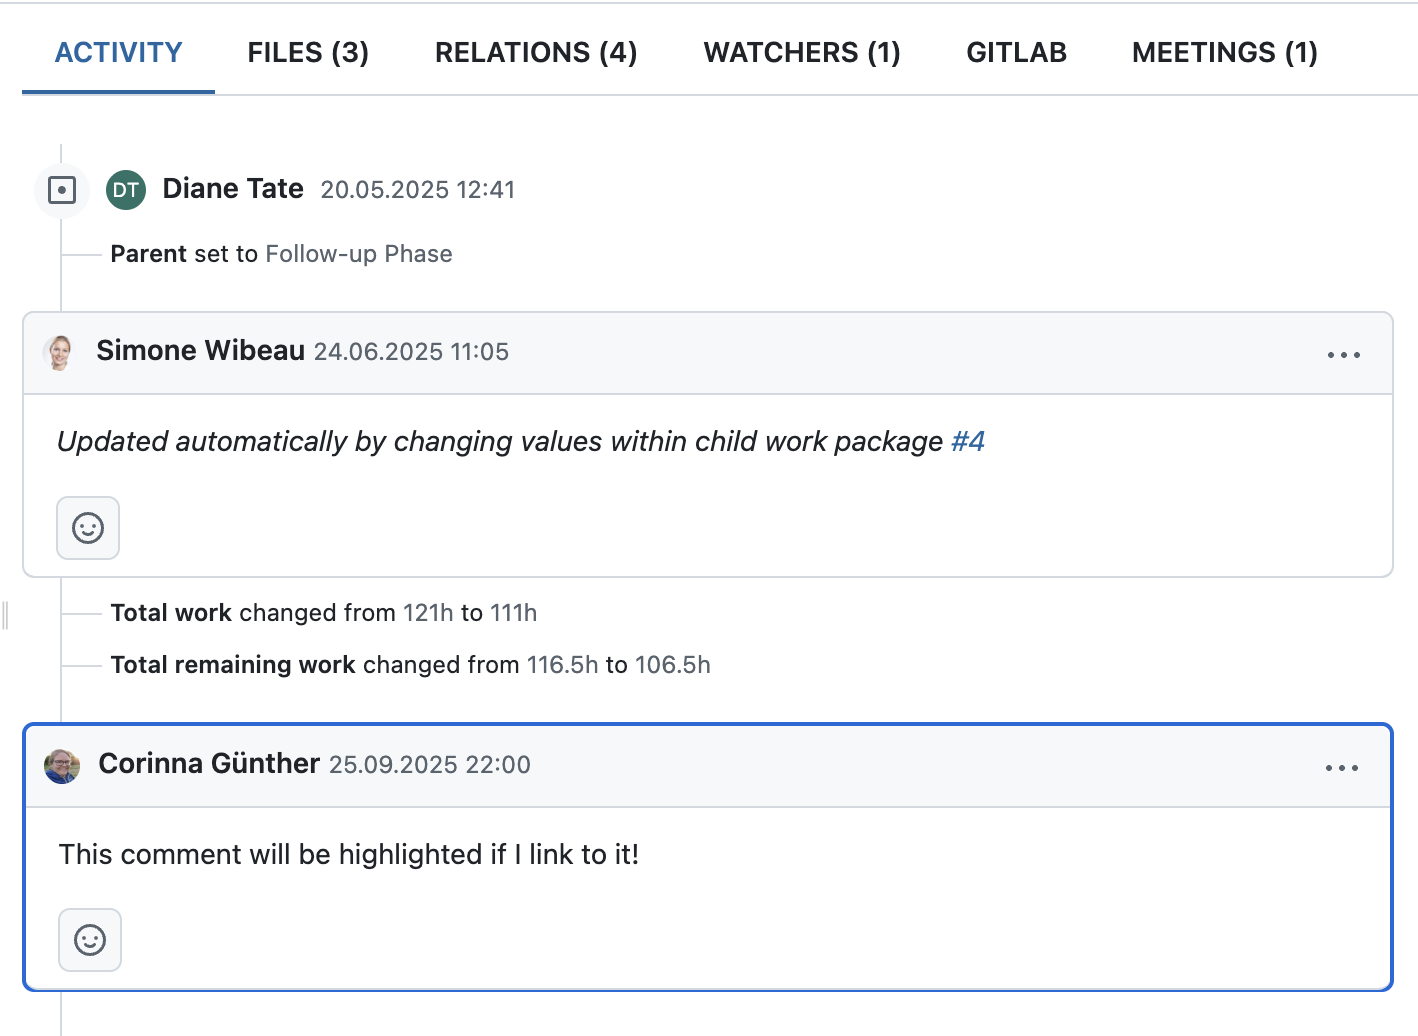Open Diane Tate's user profile name

point(233,189)
